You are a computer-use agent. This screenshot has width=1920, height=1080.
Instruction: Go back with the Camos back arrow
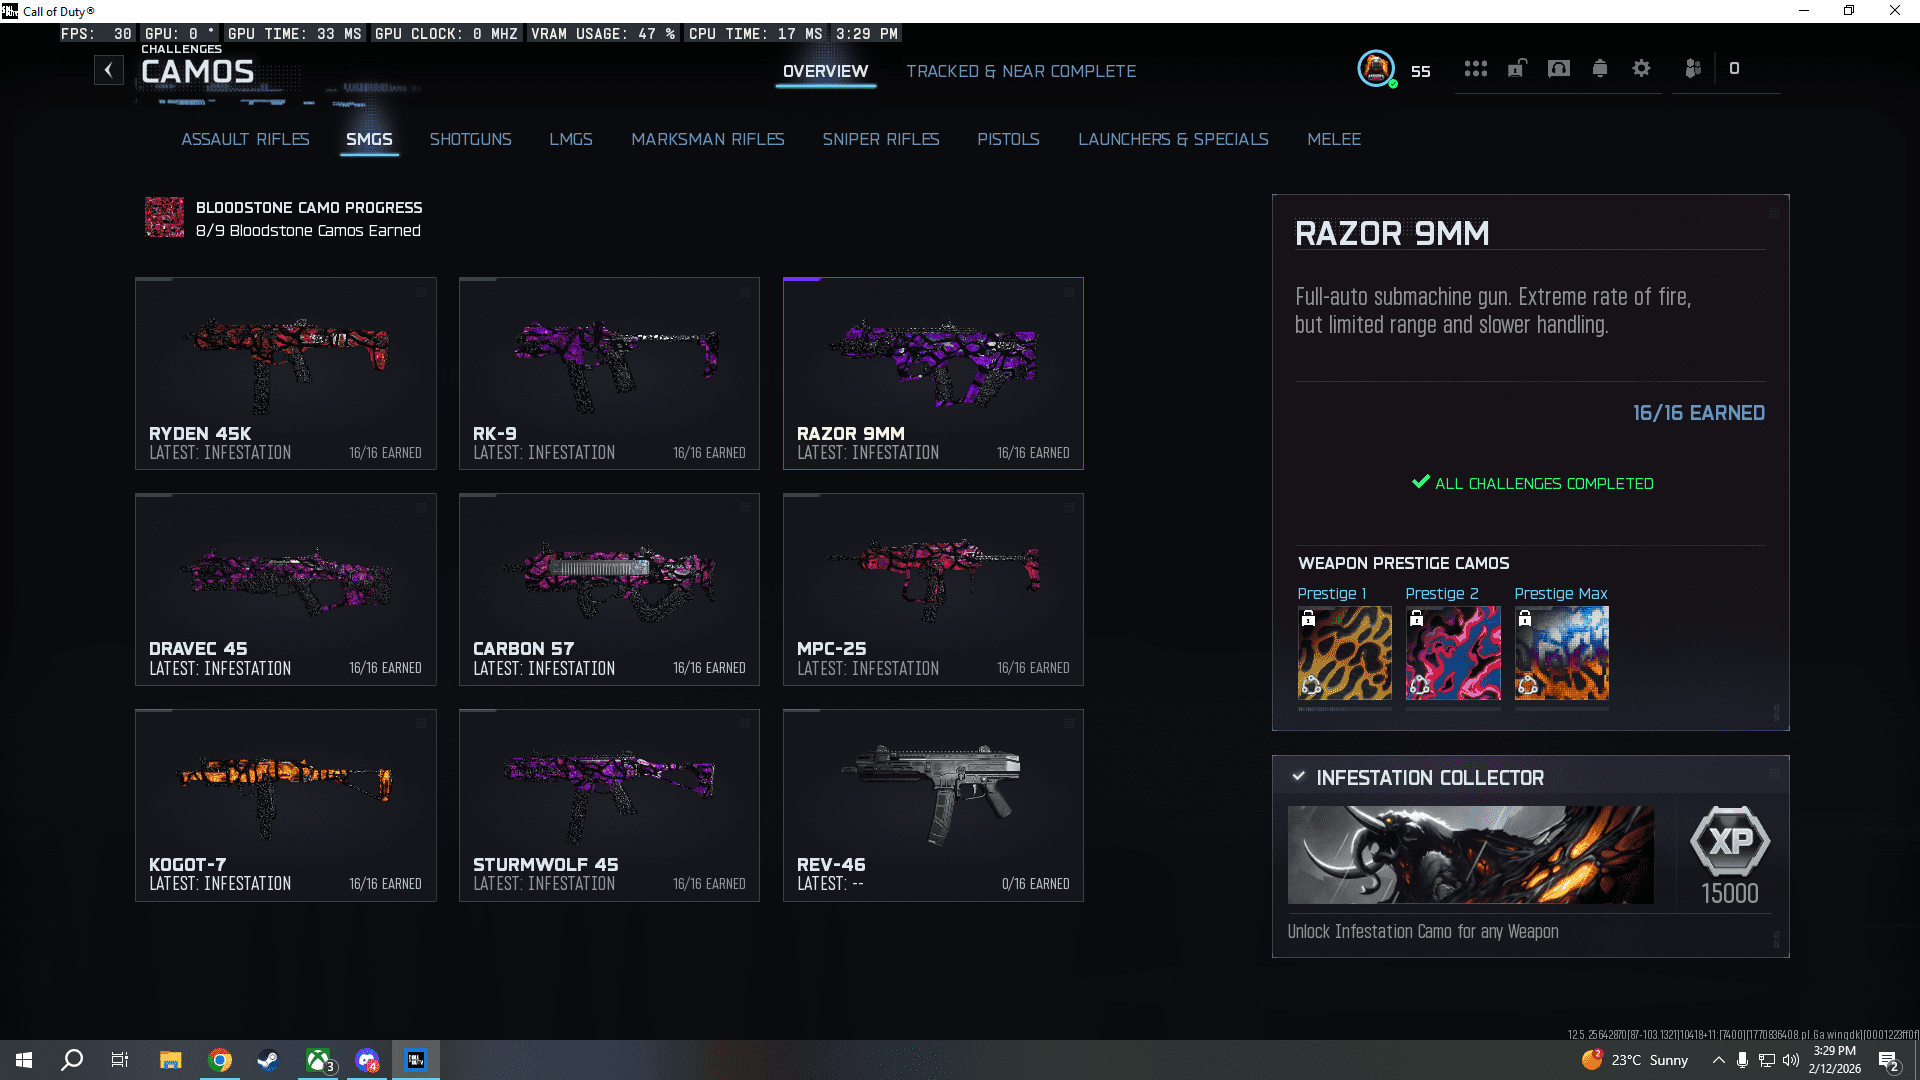tap(109, 70)
